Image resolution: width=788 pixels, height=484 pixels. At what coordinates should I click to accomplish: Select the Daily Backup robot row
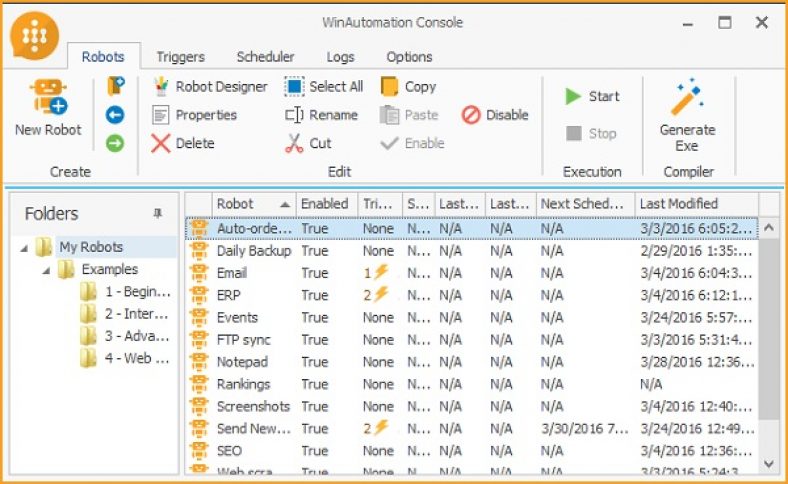click(x=254, y=251)
